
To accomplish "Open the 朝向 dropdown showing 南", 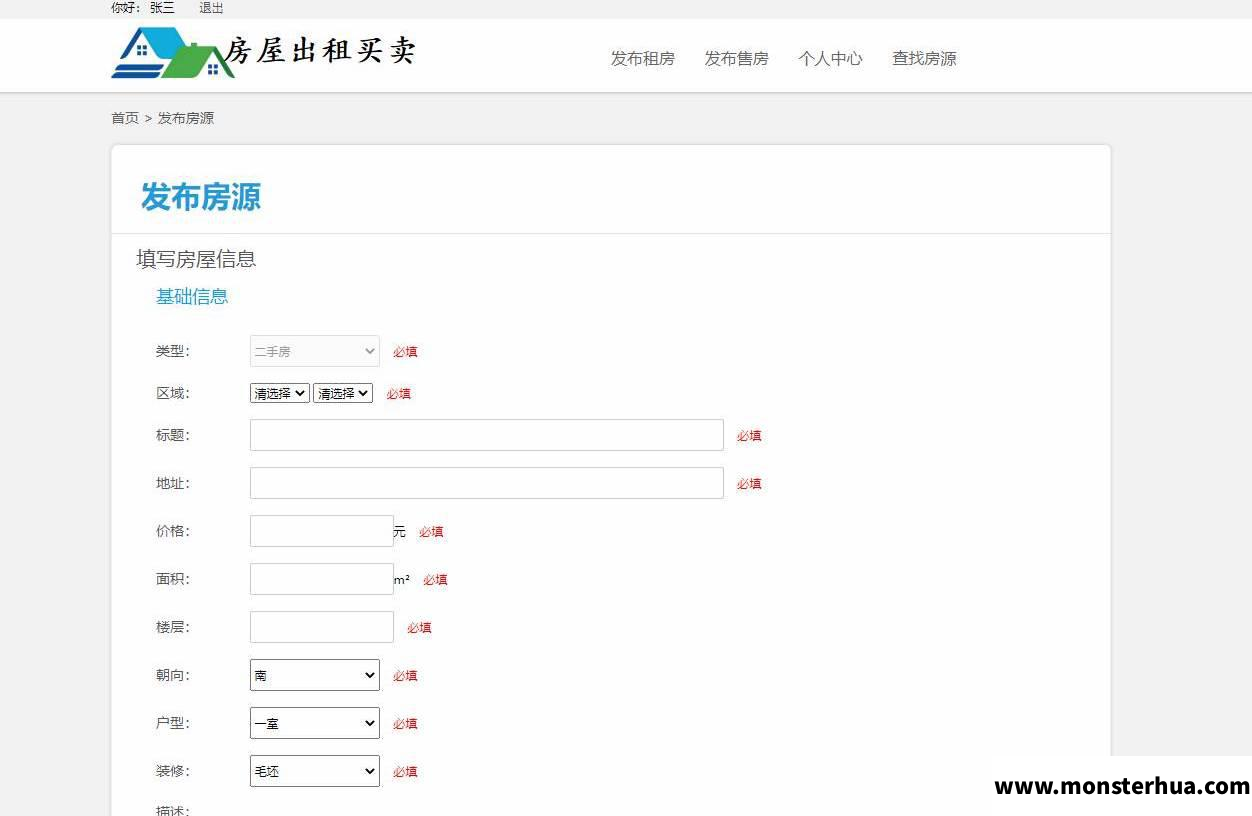I will pyautogui.click(x=315, y=675).
